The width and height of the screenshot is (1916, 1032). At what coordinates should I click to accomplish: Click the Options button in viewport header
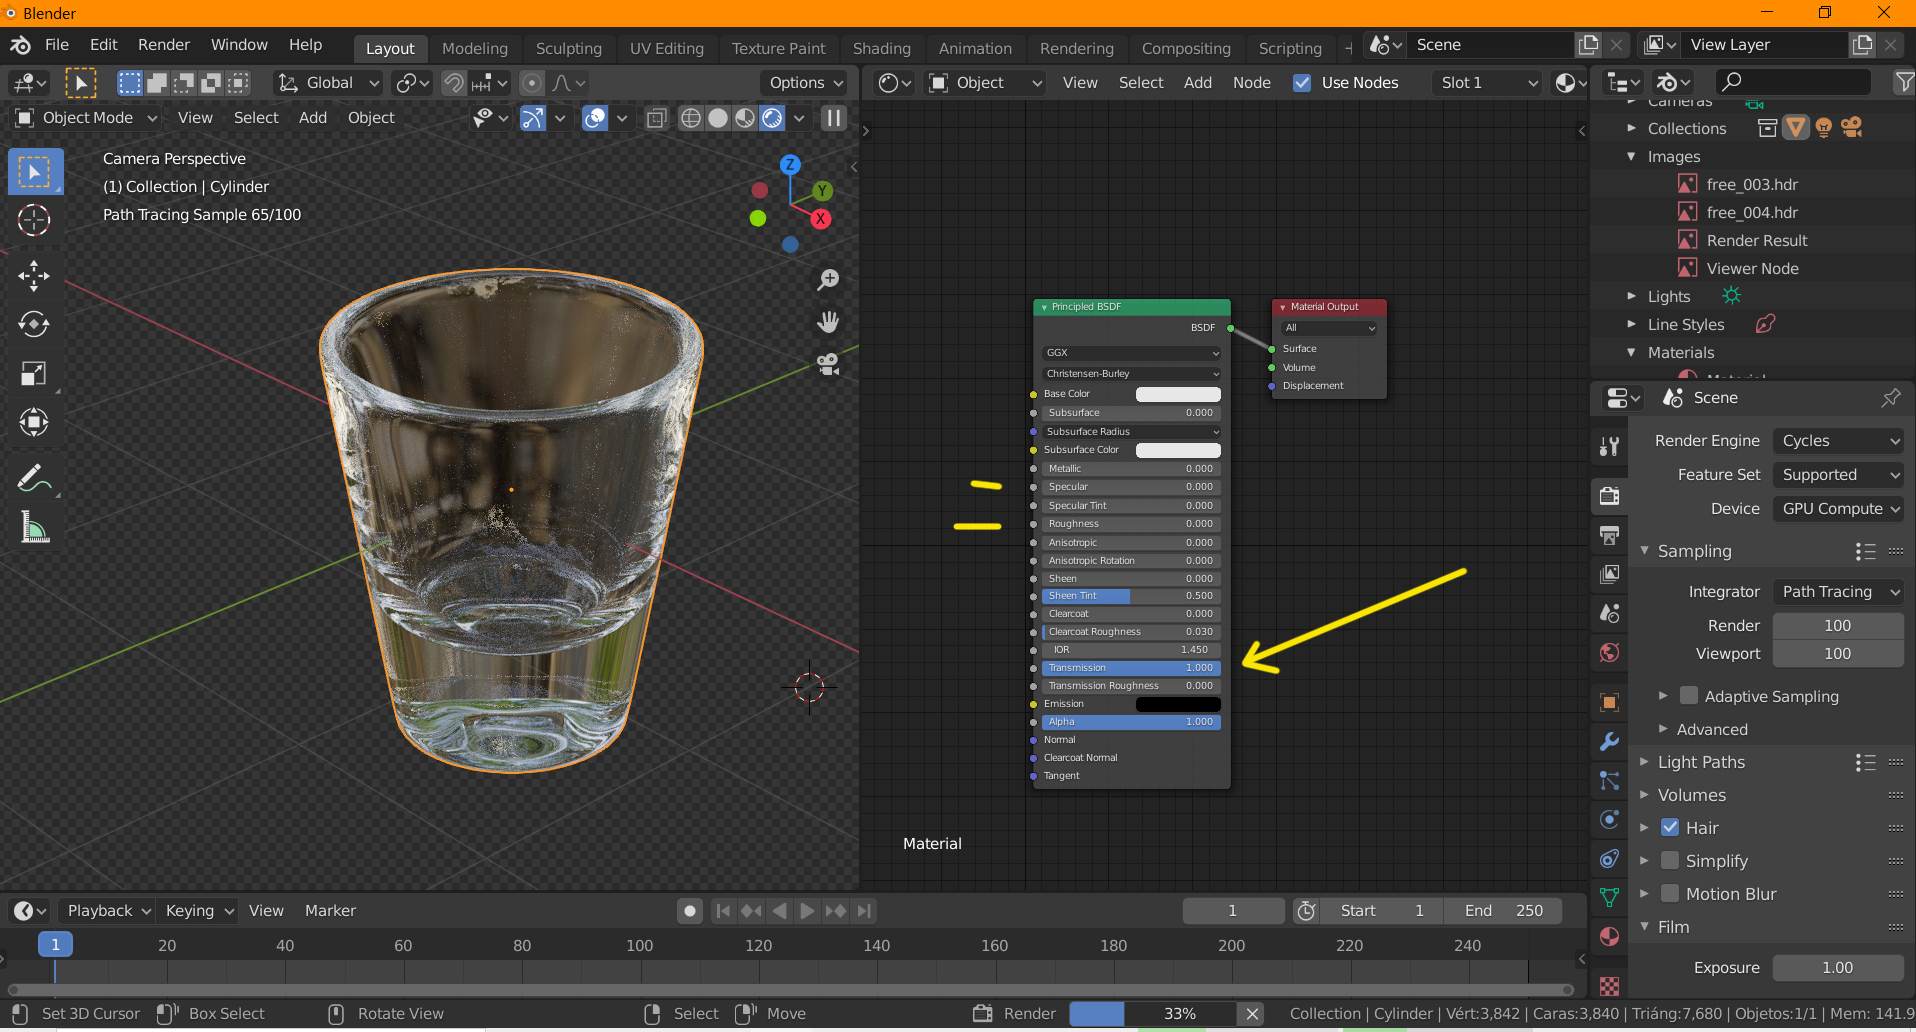[x=805, y=83]
